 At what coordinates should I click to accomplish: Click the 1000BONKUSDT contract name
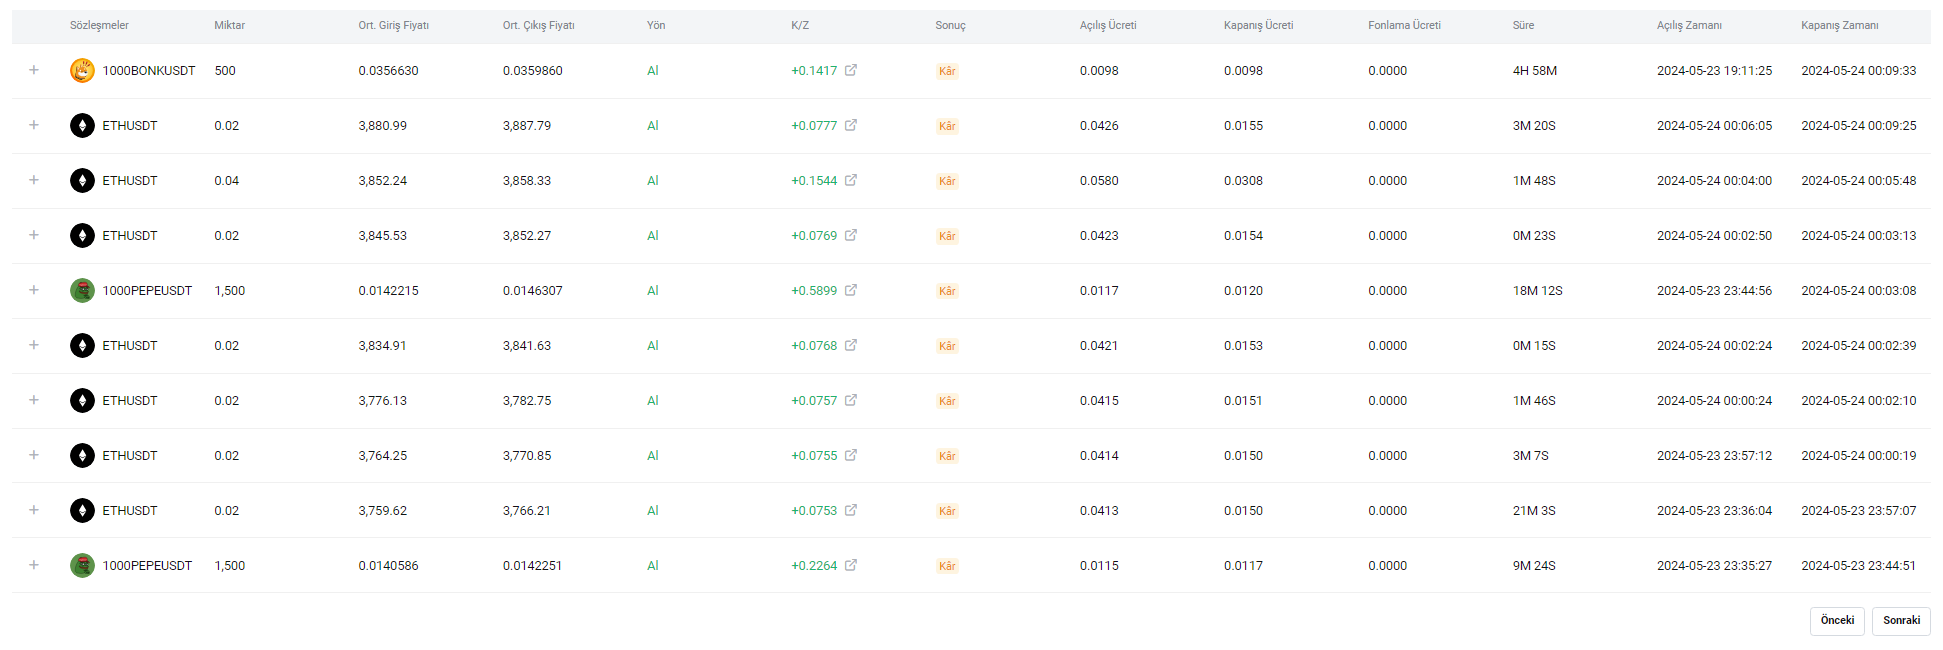(149, 71)
